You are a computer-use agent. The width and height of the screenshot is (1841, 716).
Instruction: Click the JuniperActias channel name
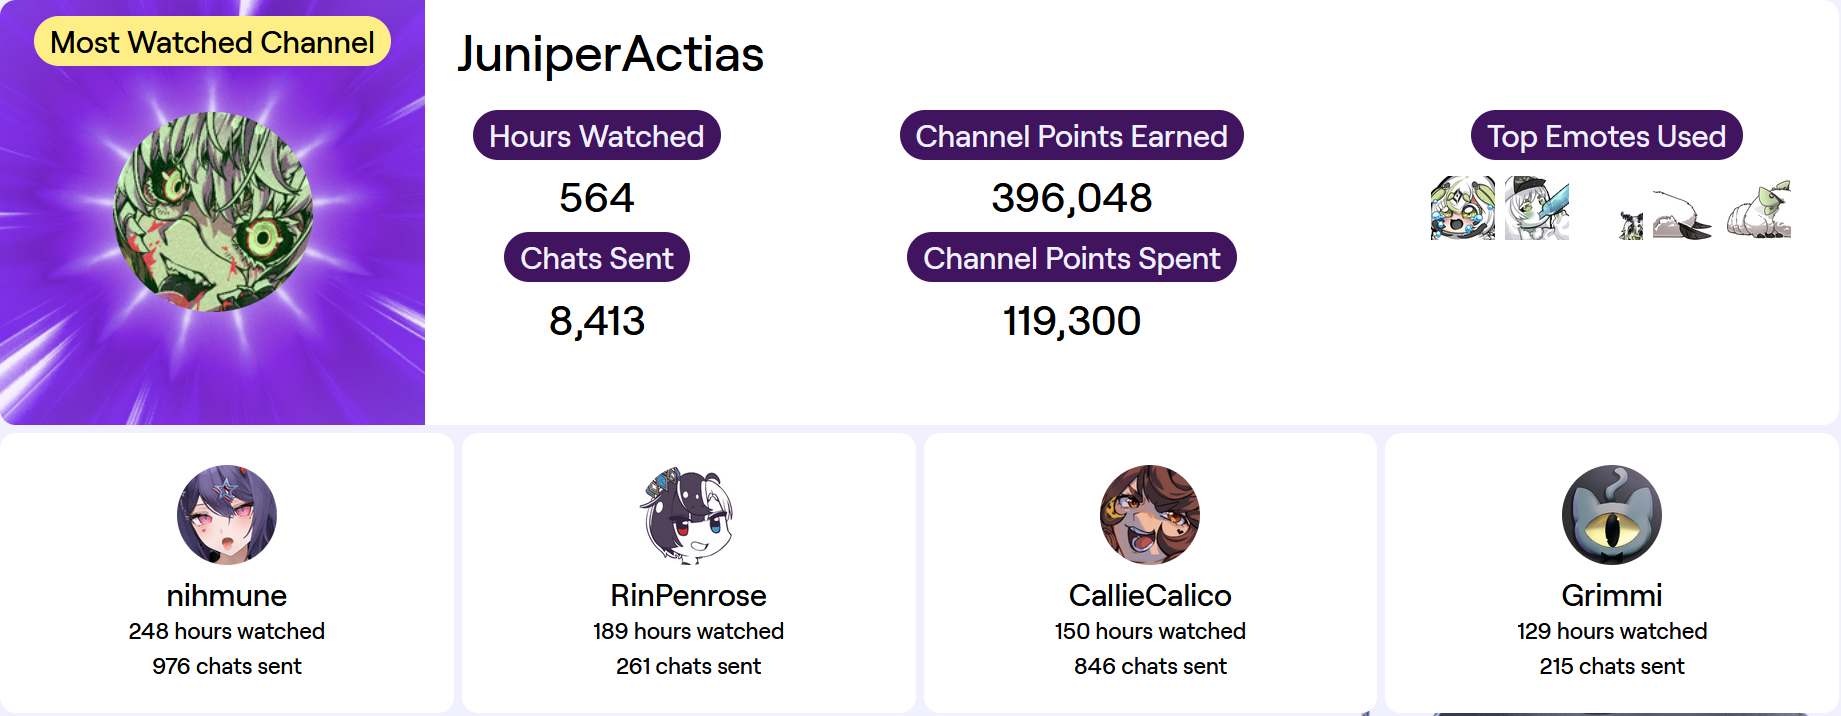[610, 54]
